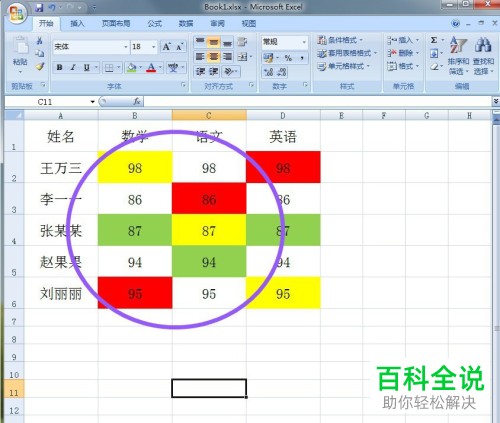The width and height of the screenshot is (500, 423).
Task: Click the red Font Color A swatch
Action: 151,68
